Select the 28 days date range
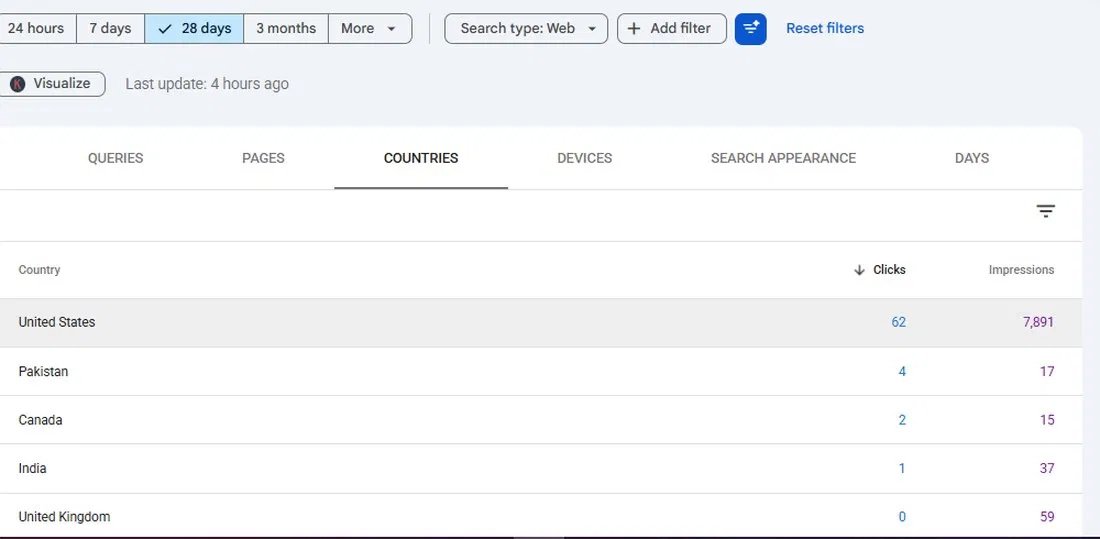This screenshot has width=1100, height=539. (194, 28)
